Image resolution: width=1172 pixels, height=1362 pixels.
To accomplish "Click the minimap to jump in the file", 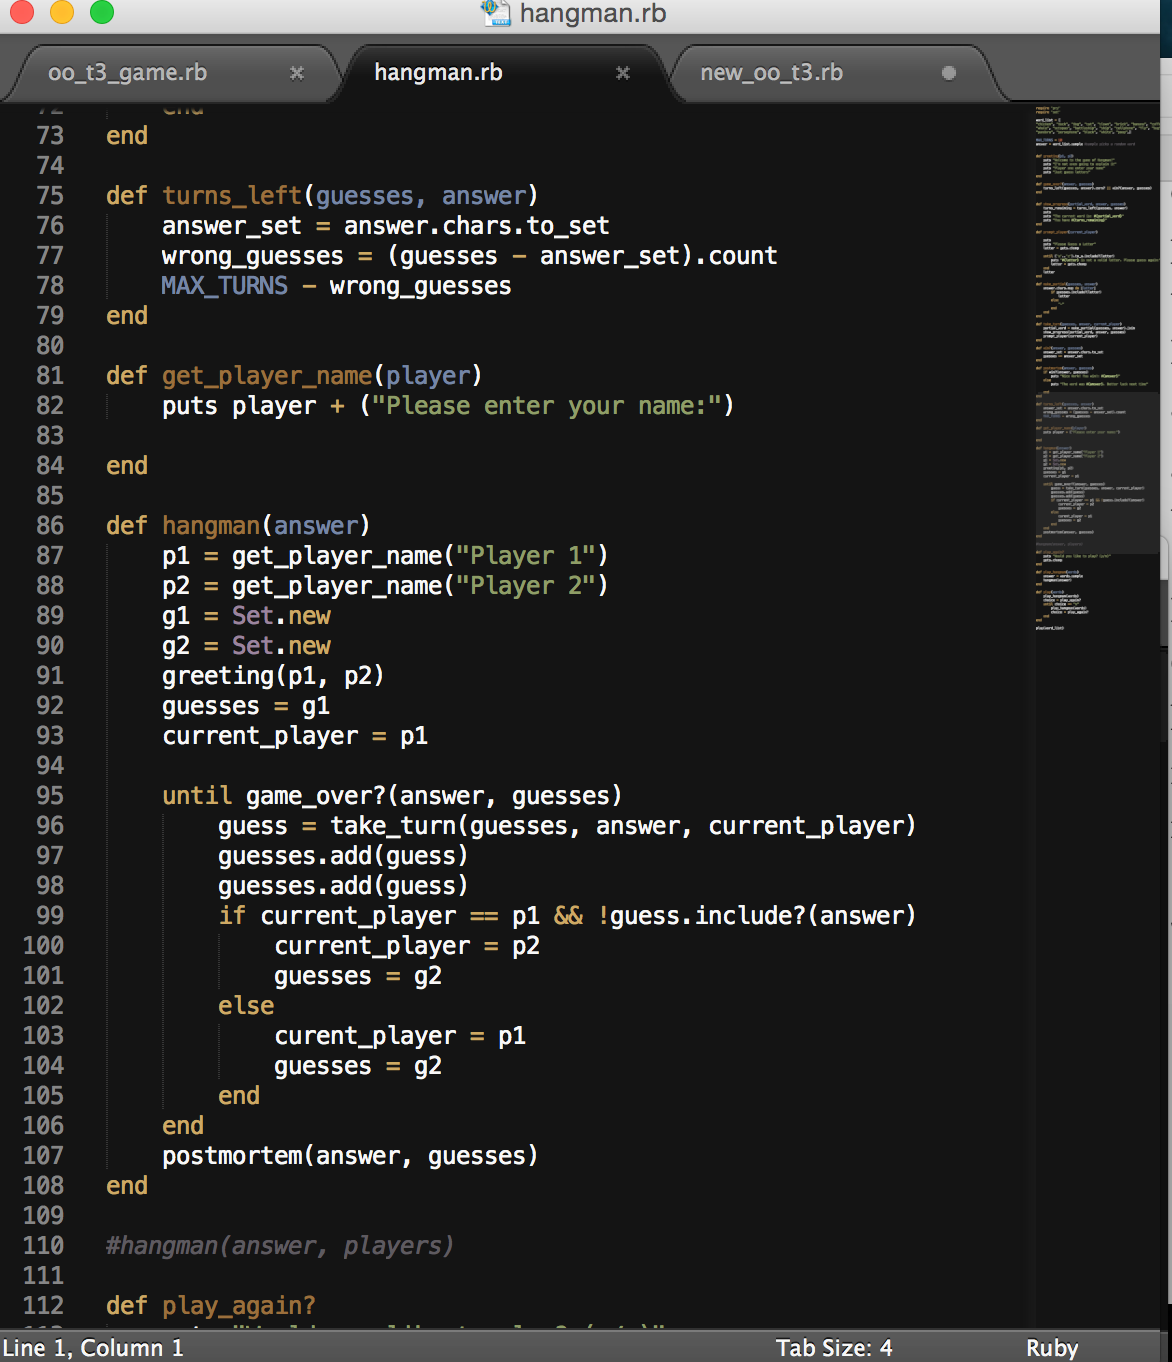I will [x=1090, y=400].
